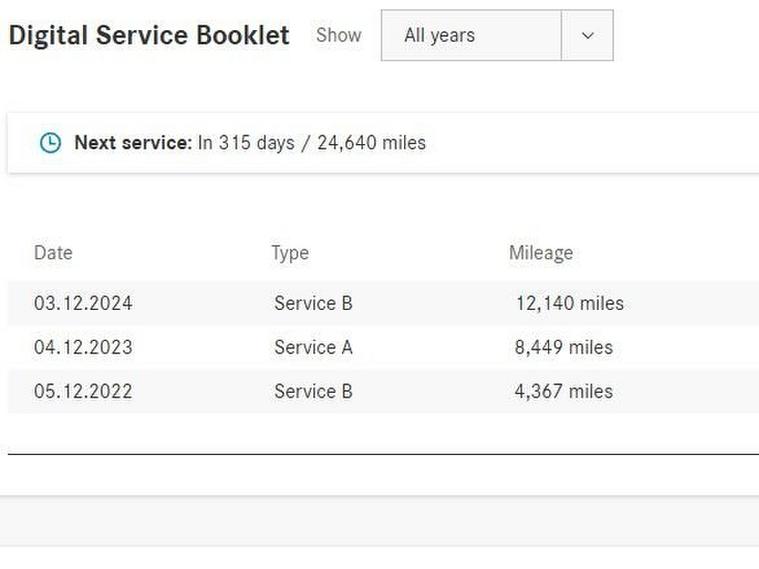The width and height of the screenshot is (759, 569).
Task: Open the Service A entry
Action: (x=313, y=347)
